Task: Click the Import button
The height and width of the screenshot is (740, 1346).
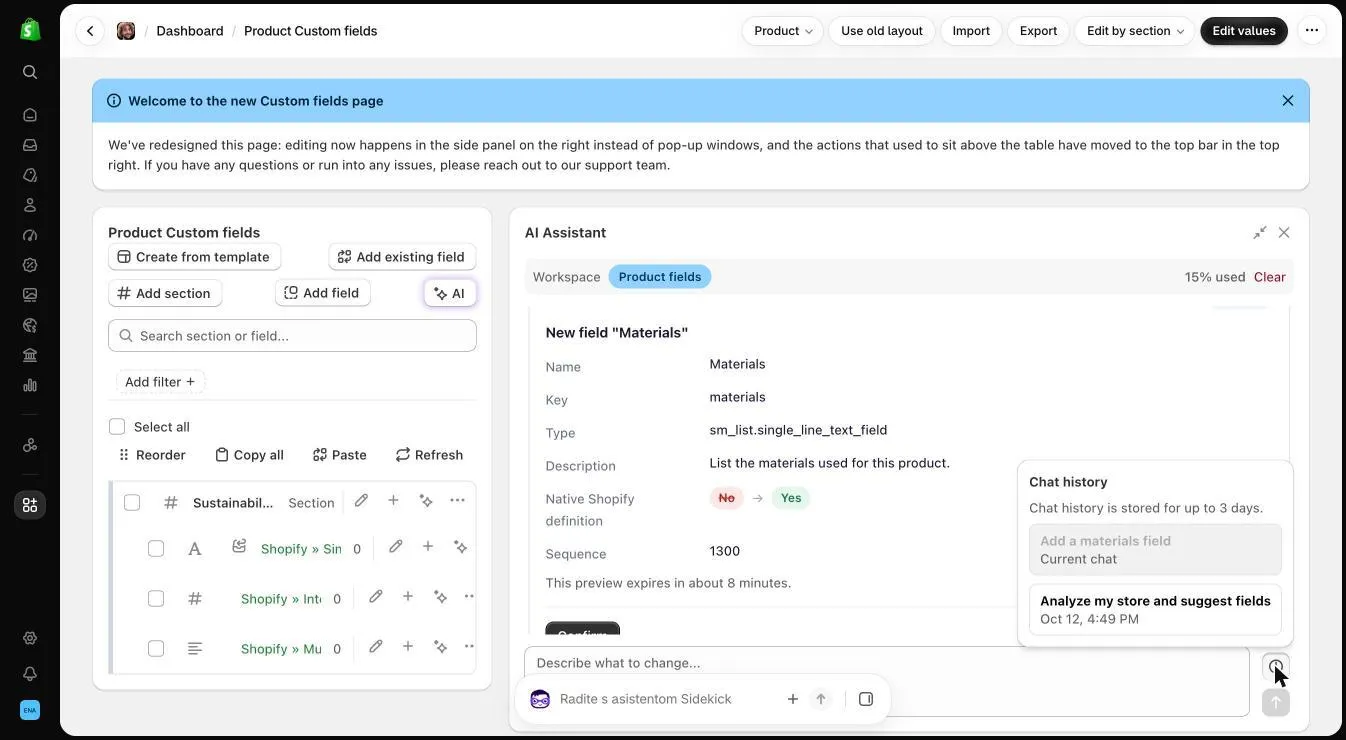Action: (x=971, y=31)
